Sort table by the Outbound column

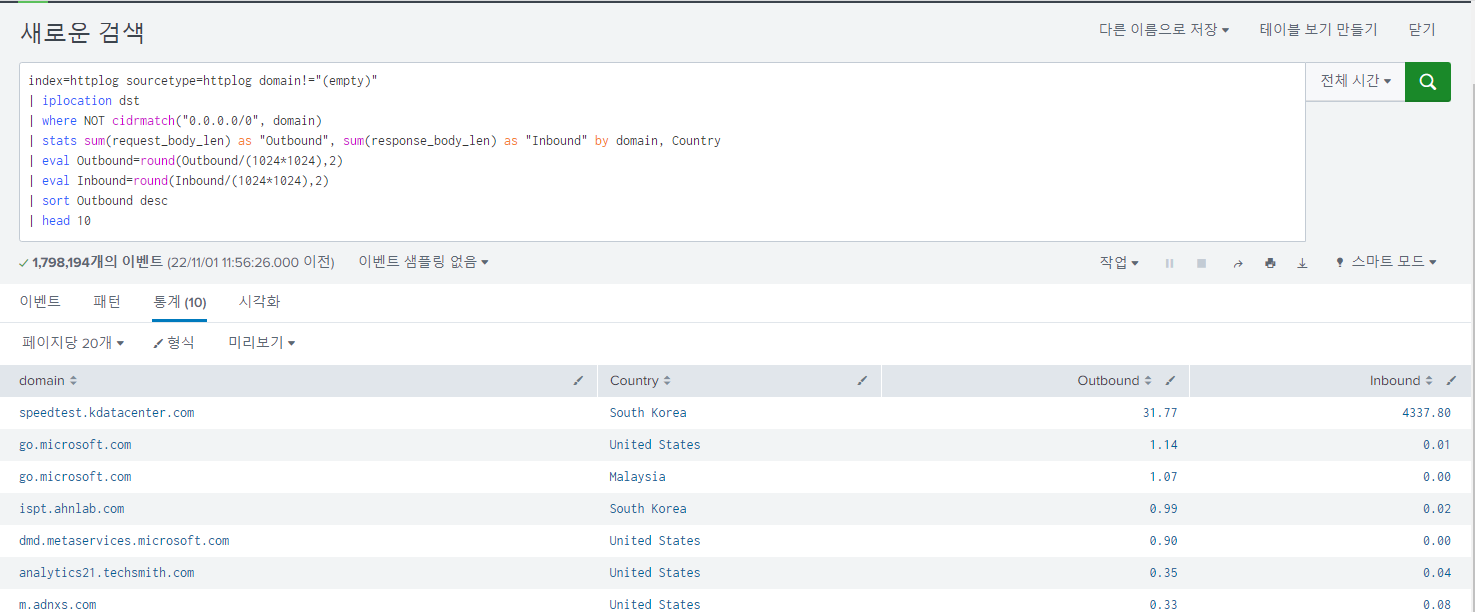tap(1114, 381)
